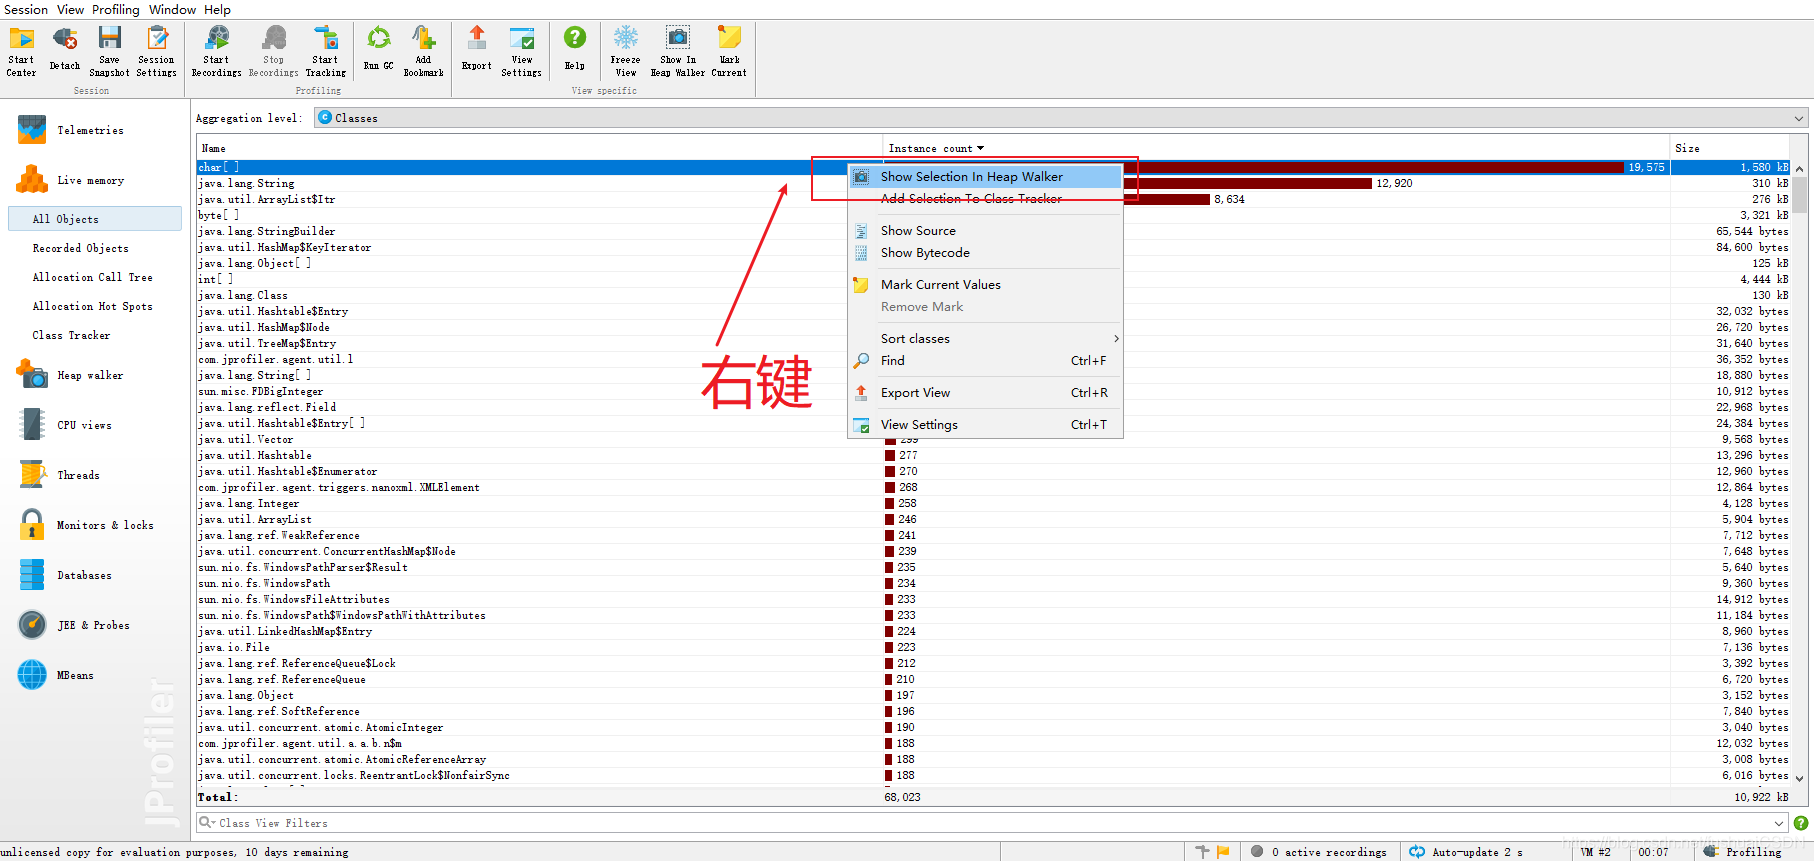
Task: Click Auto-update 2 s in status bar
Action: 1467,852
